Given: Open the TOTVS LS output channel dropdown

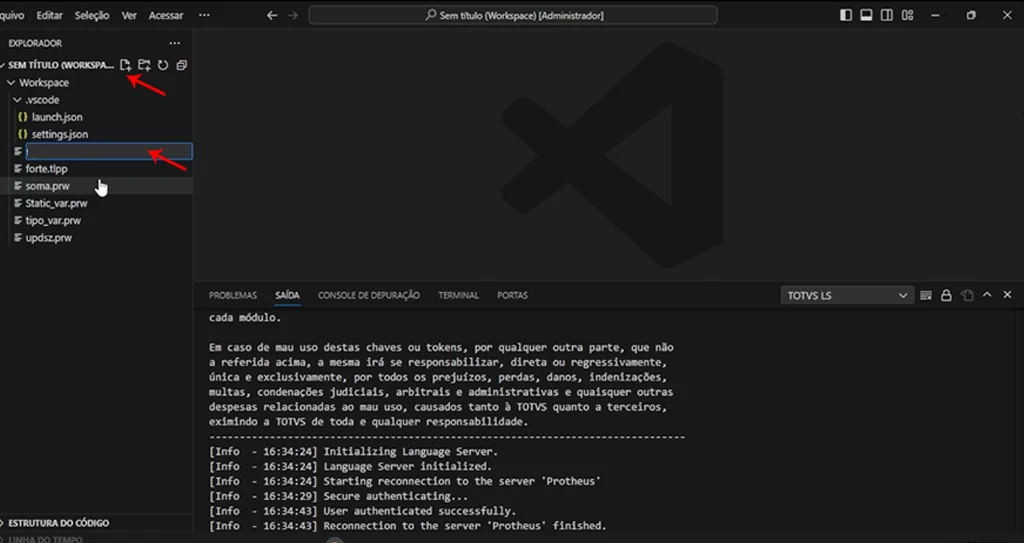Looking at the screenshot, I should tap(847, 295).
